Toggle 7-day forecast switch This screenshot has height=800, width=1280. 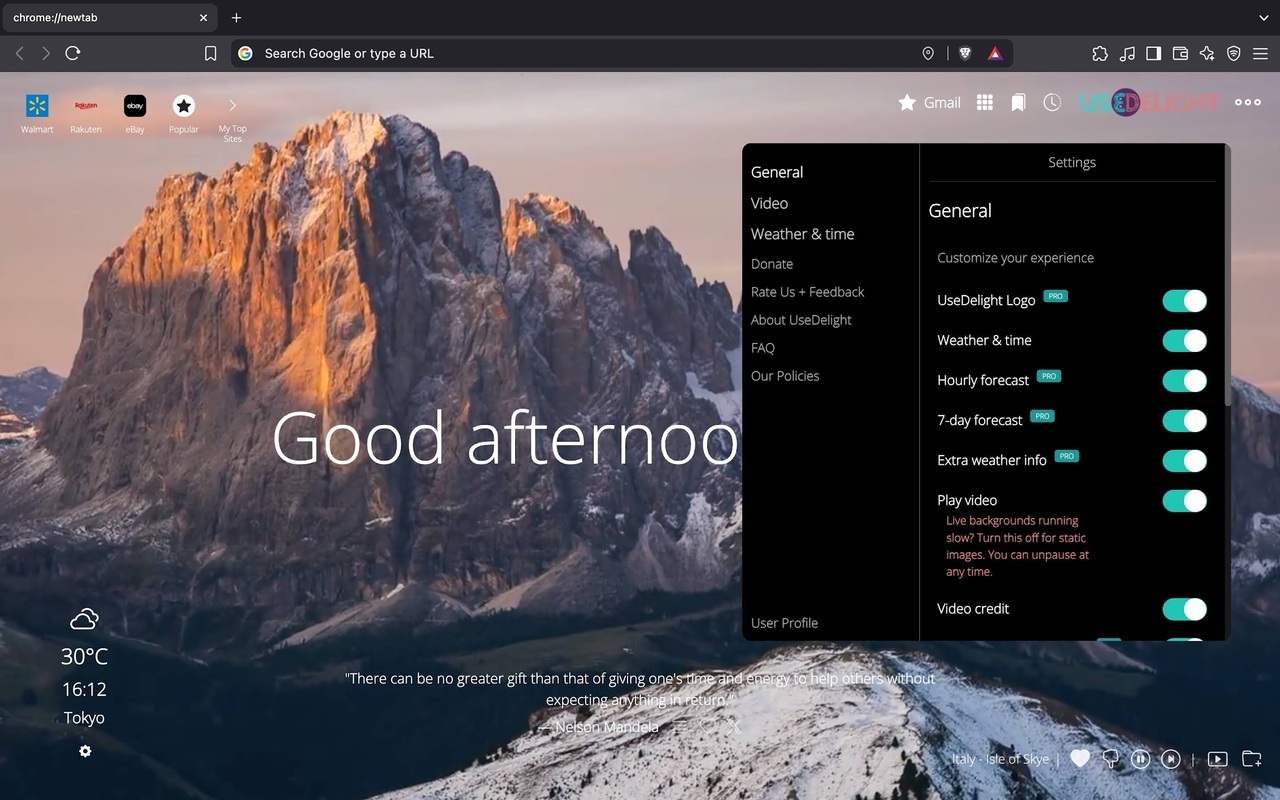click(x=1184, y=420)
